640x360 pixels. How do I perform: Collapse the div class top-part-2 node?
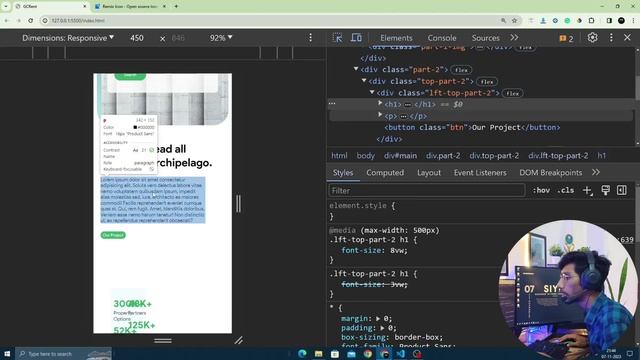[x=364, y=80]
